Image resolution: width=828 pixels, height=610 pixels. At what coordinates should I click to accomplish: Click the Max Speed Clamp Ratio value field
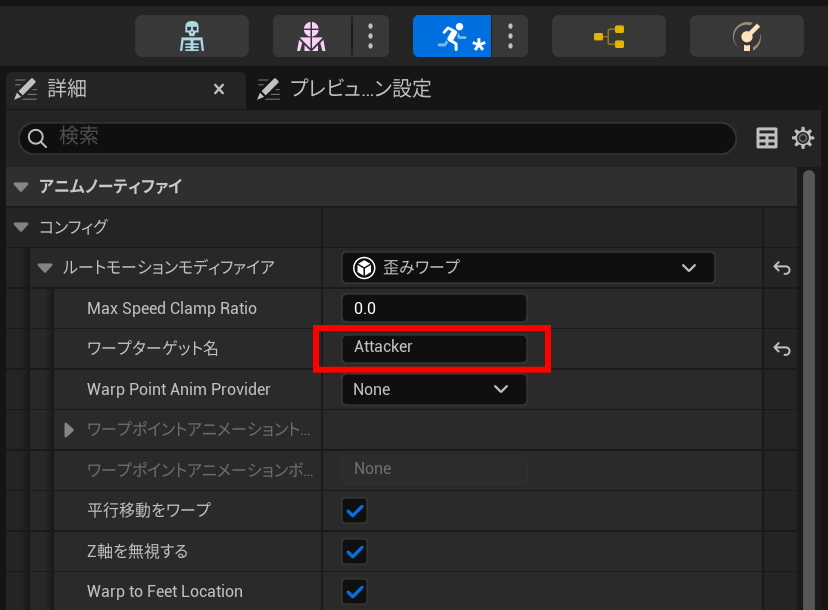point(433,308)
